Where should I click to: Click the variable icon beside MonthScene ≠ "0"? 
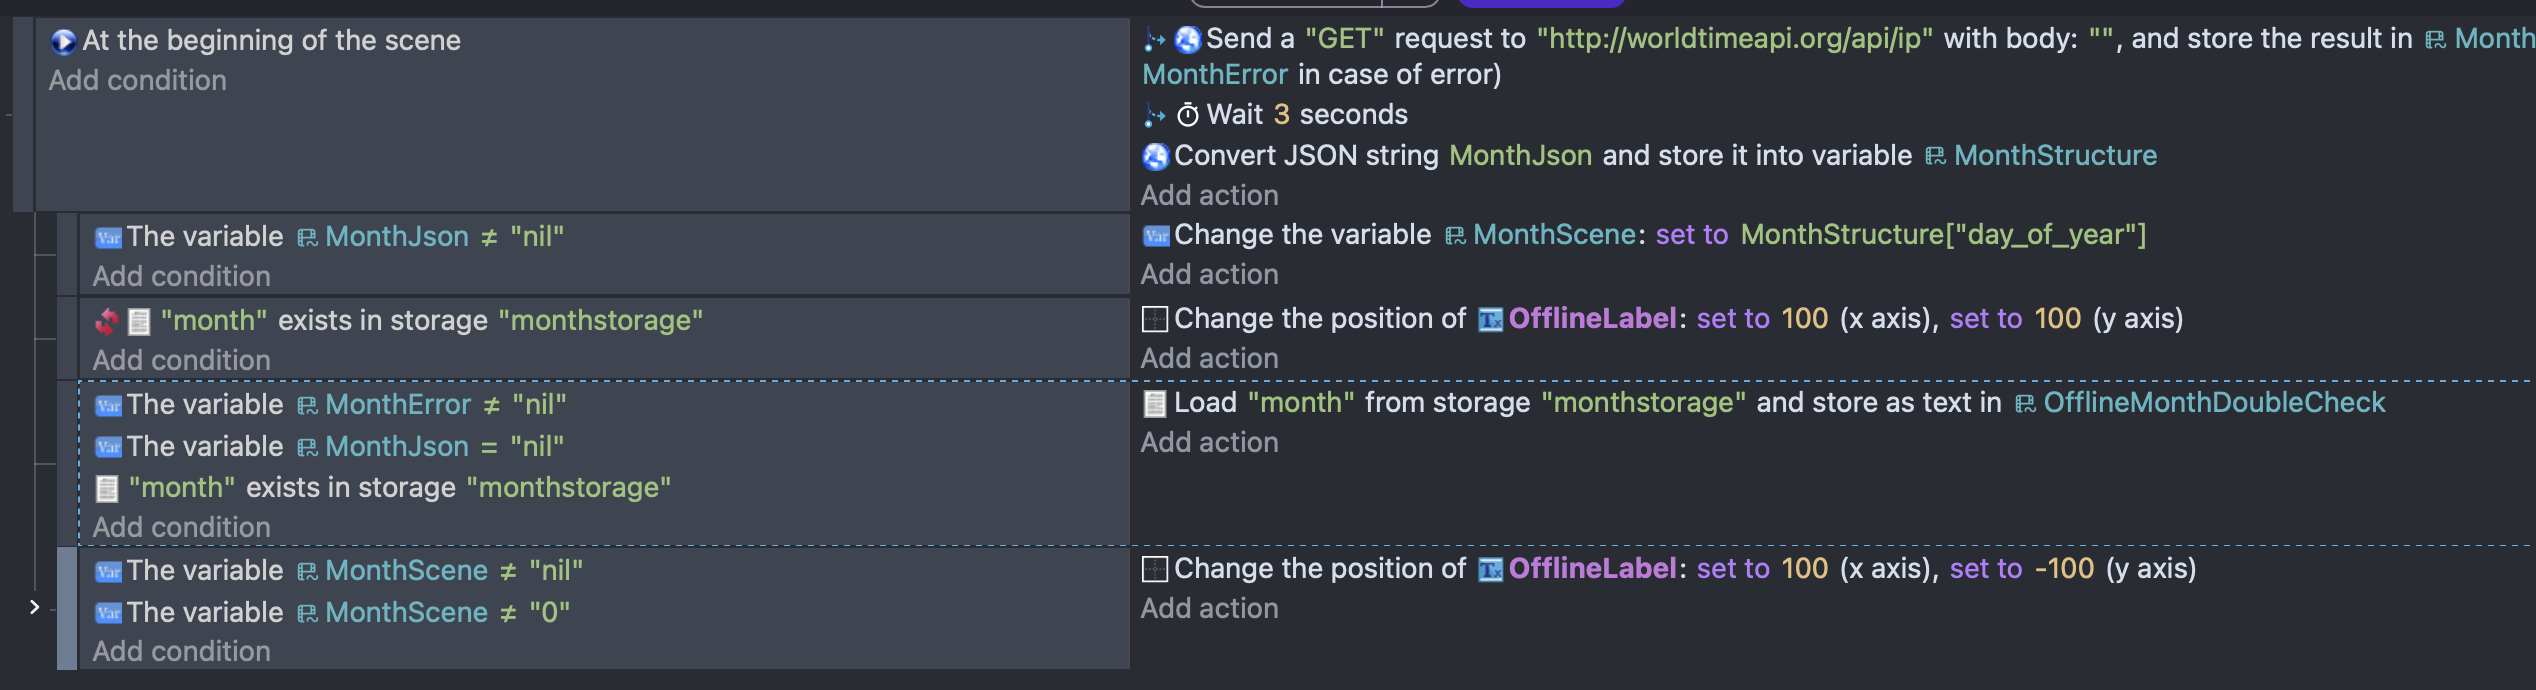(108, 613)
